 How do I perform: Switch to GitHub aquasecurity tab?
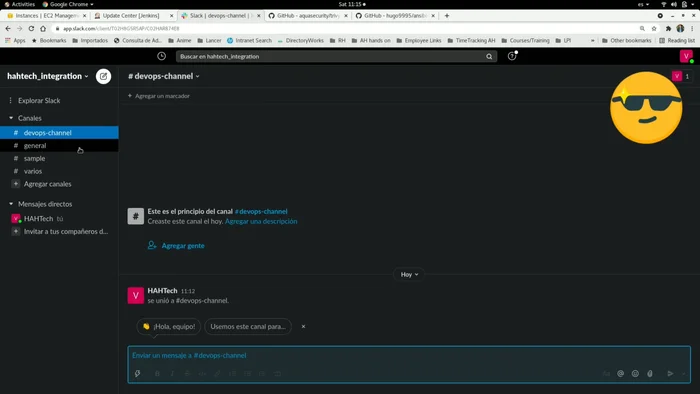(x=308, y=16)
